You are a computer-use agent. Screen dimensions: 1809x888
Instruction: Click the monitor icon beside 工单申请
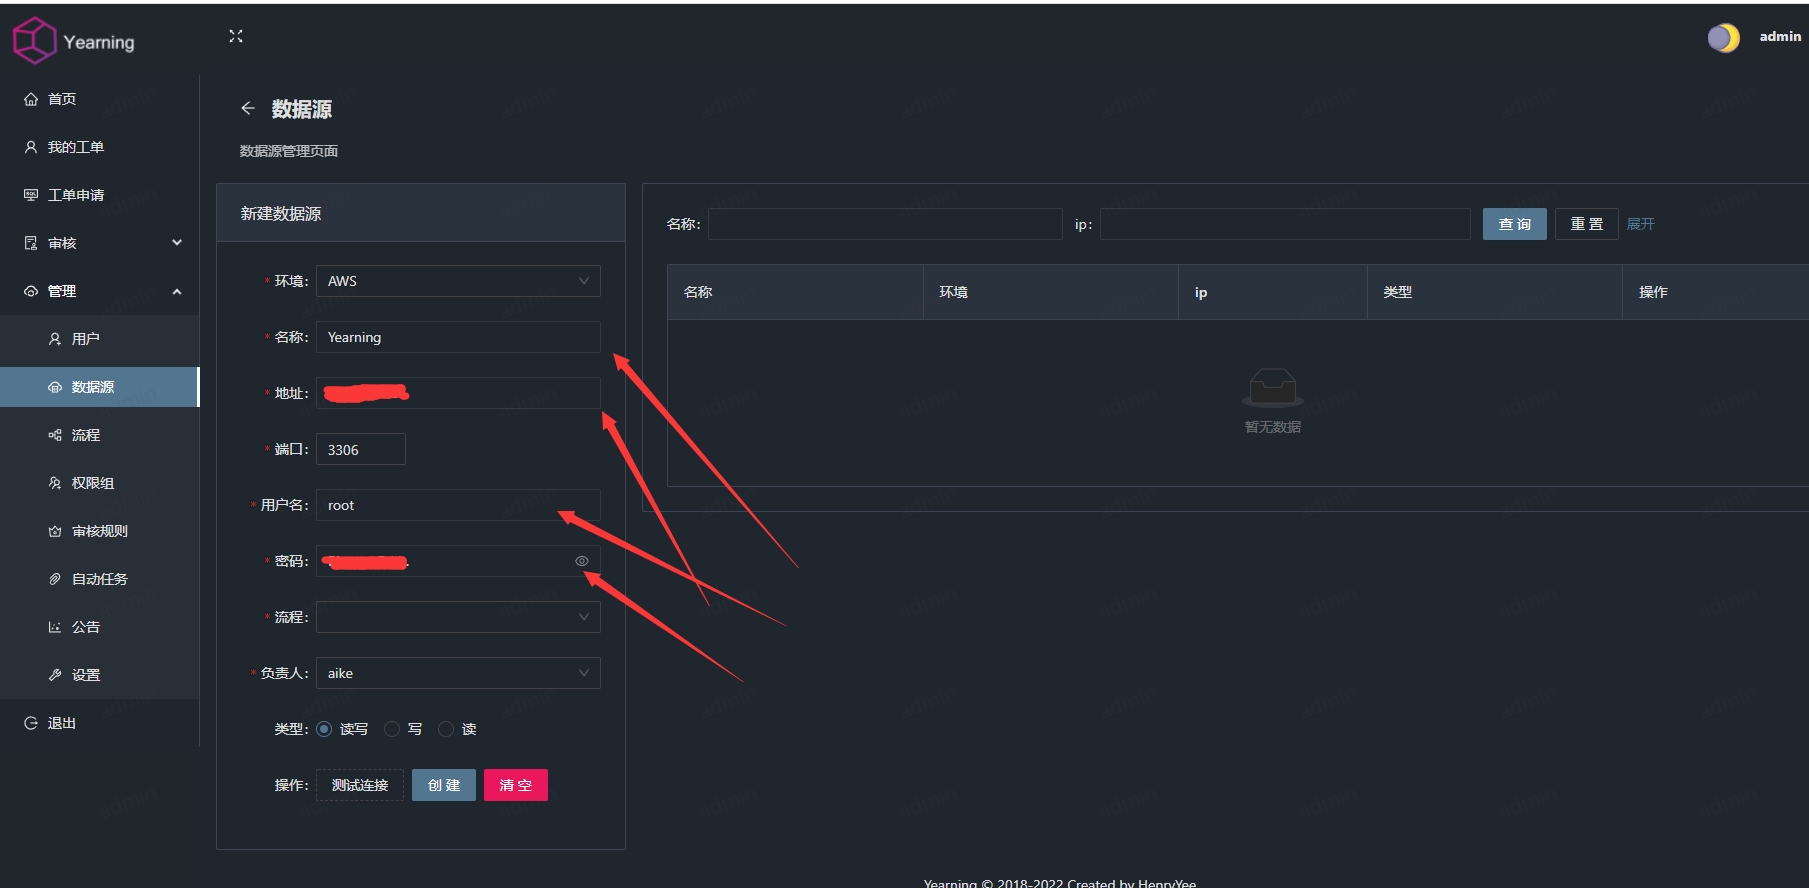[x=31, y=195]
